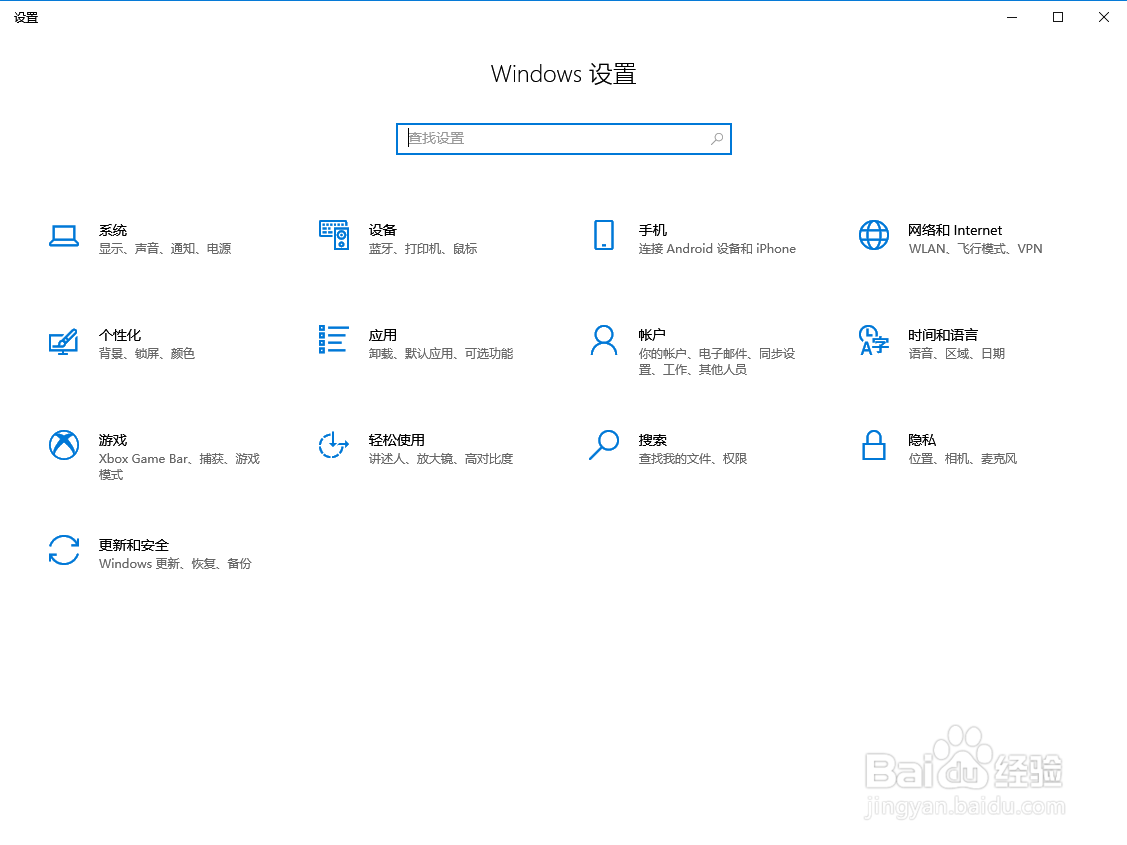The width and height of the screenshot is (1127, 845).
Task: Select the 应用 heading
Action: click(382, 335)
